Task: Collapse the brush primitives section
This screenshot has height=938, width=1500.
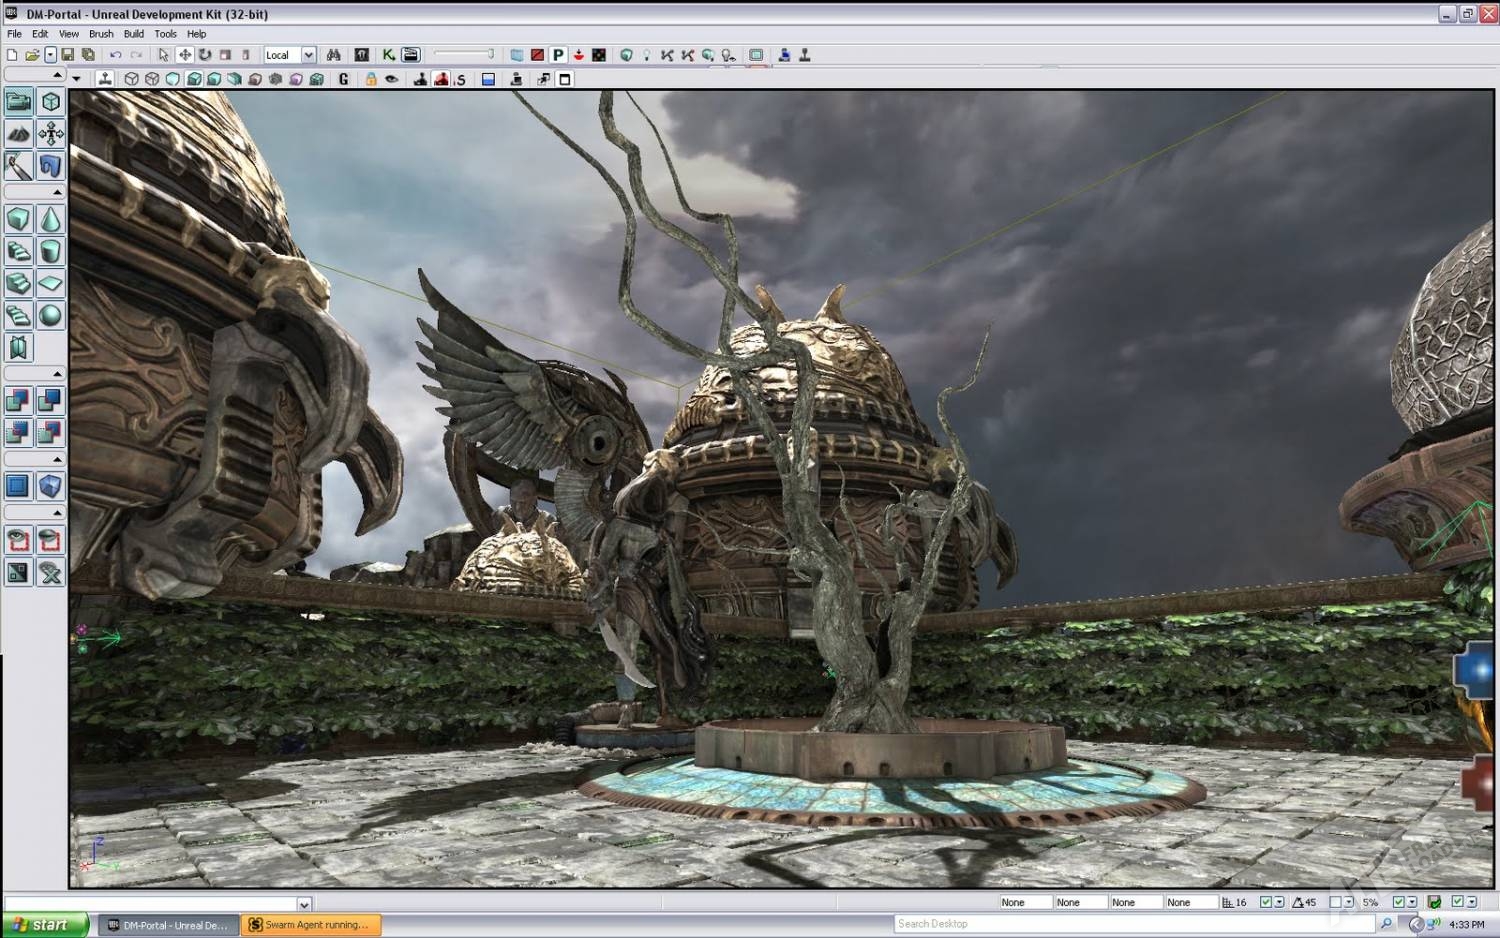Action: tap(57, 192)
